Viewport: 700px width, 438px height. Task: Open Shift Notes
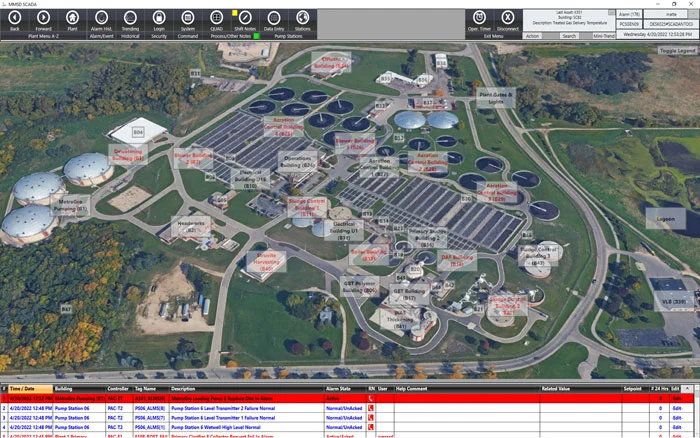point(245,17)
